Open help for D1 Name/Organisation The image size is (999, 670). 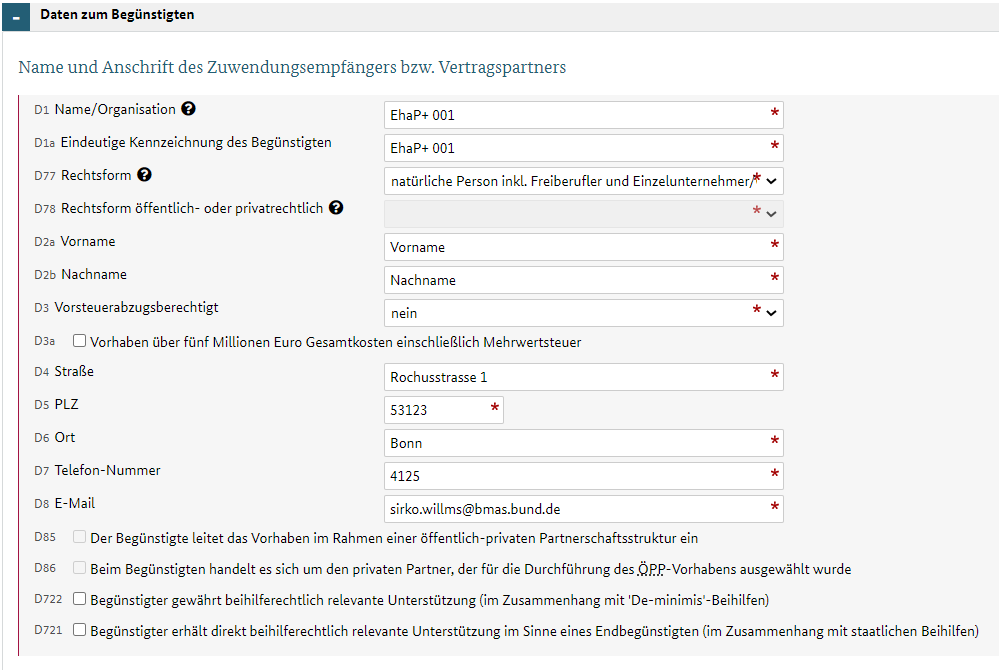[188, 109]
